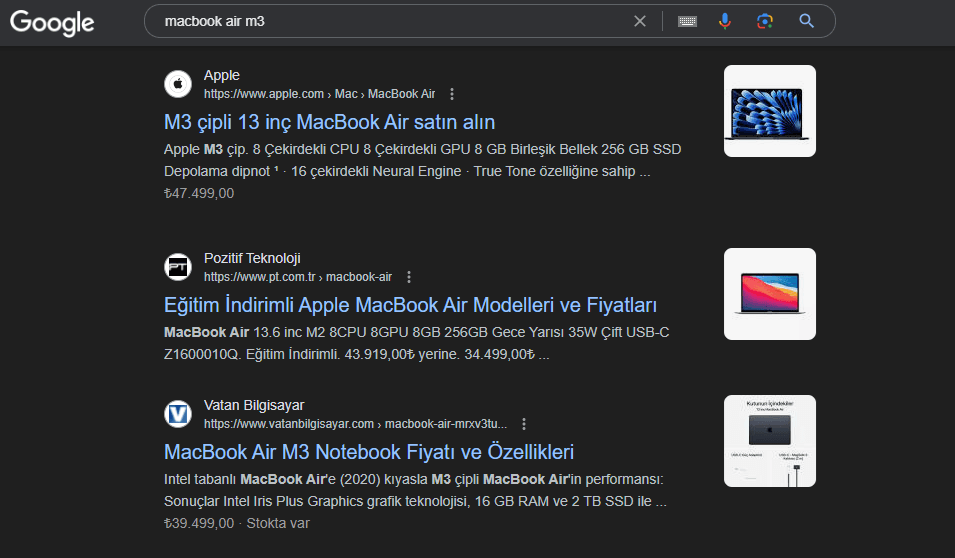Clear the search box with the X icon

pos(640,21)
